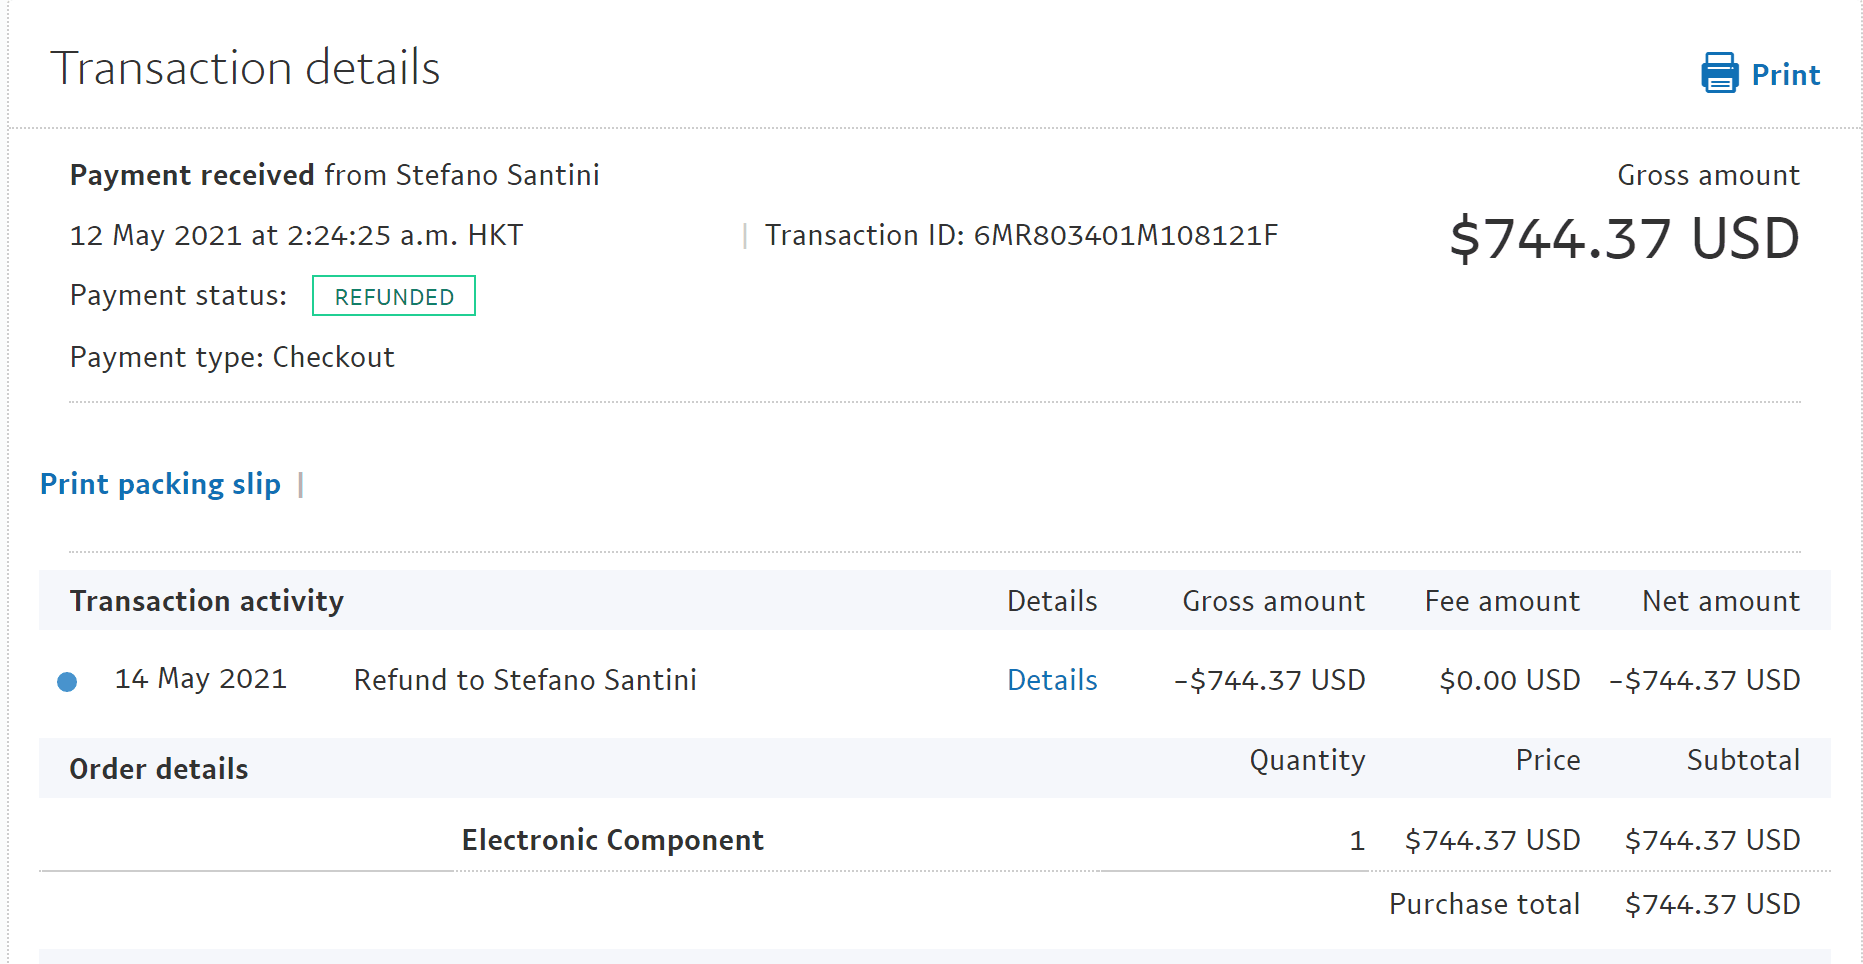1863x964 pixels.
Task: Open Details for the refund row
Action: (x=1051, y=680)
